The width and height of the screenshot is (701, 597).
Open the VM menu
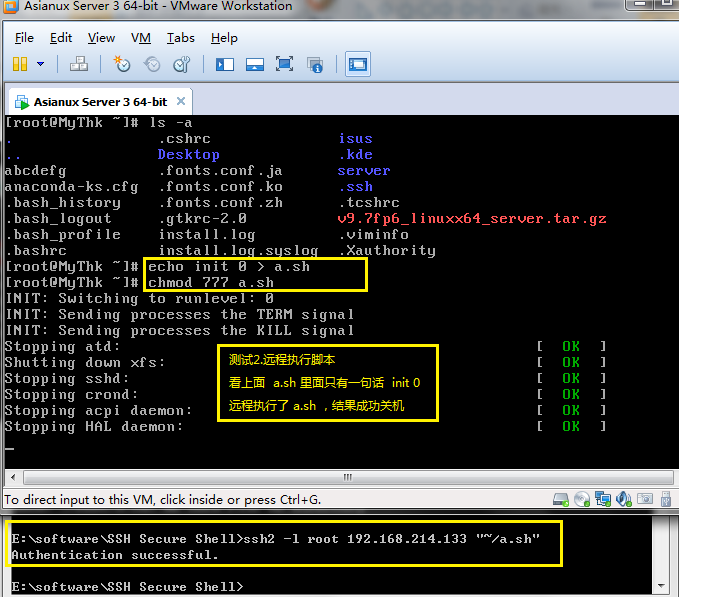coord(141,38)
